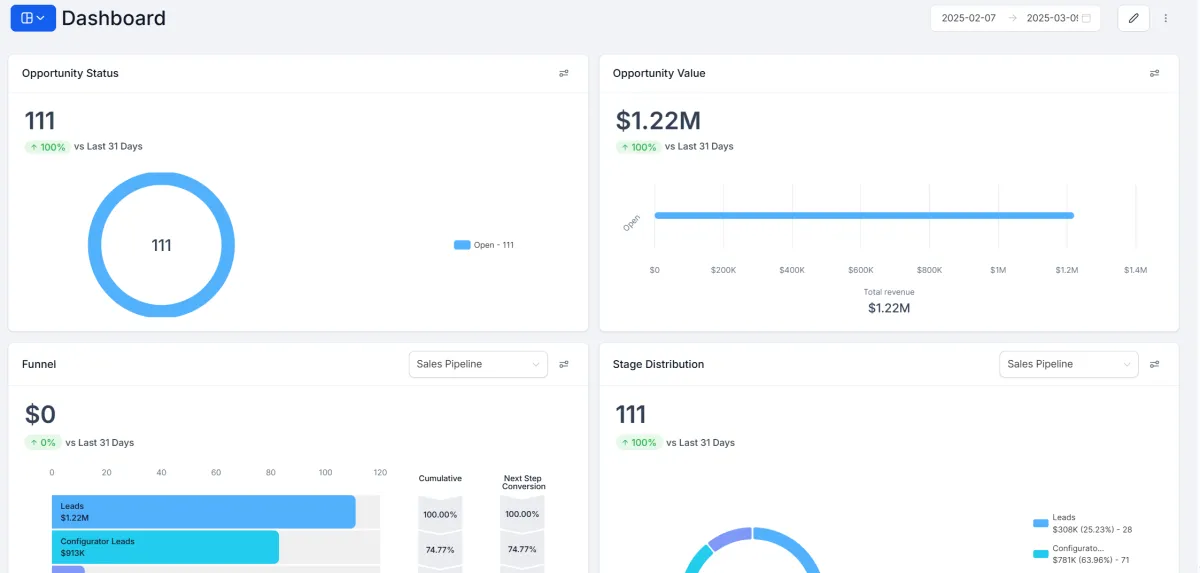Open the date range calendar icon
Screen dimensions: 1200x573
click(1086, 18)
